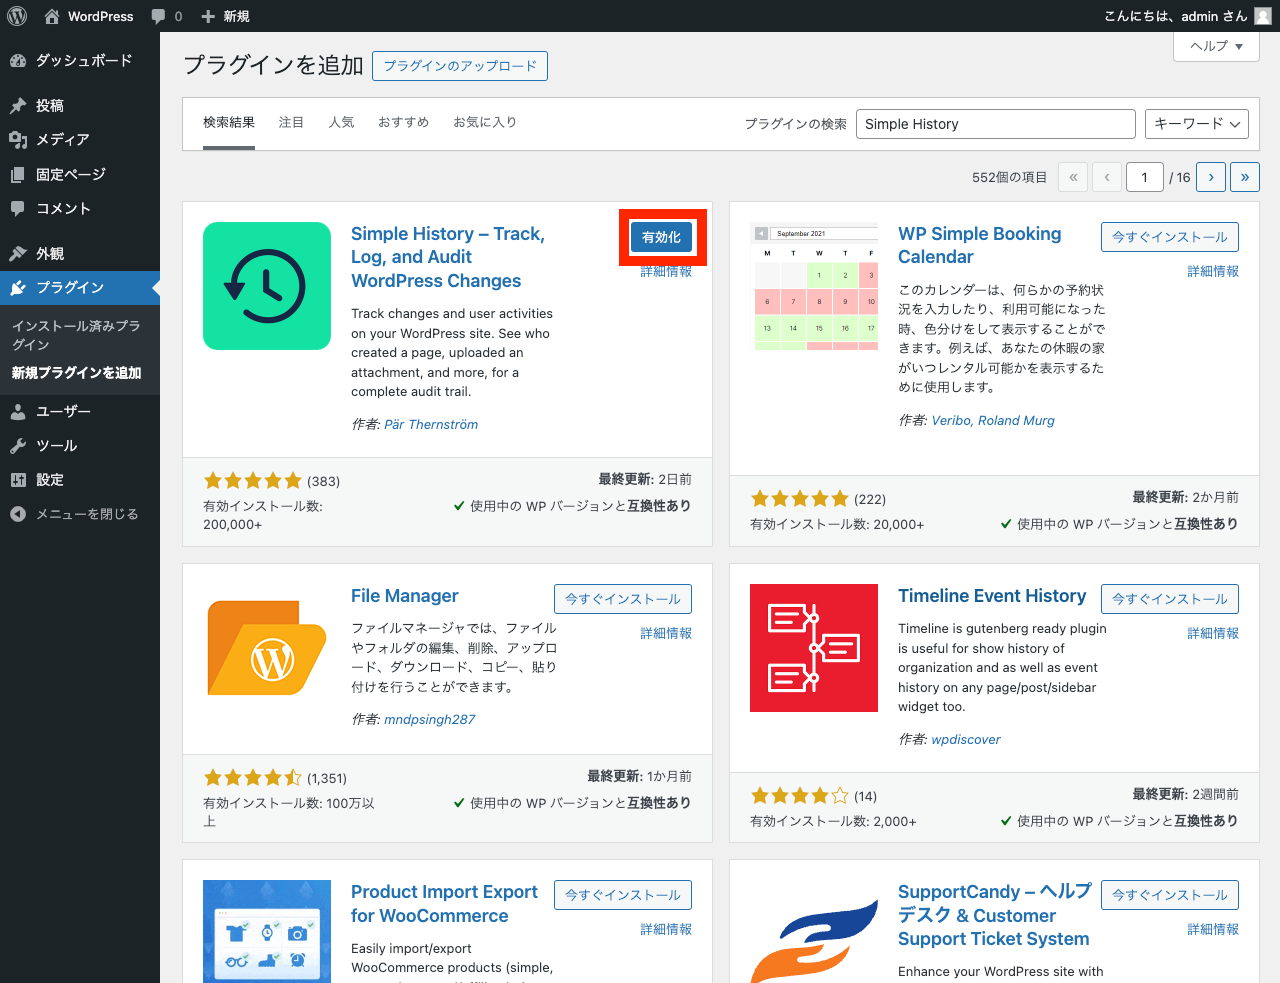Open 詳細情報 for SupportCandy

pyautogui.click(x=1213, y=929)
